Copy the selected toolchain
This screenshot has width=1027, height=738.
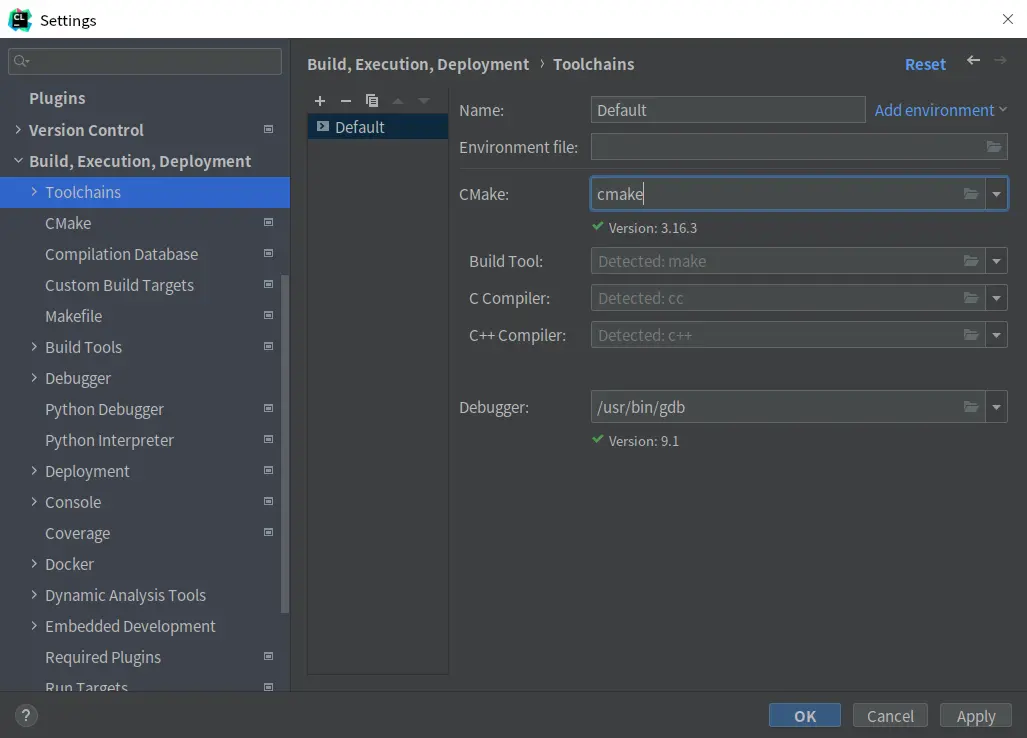tap(372, 101)
